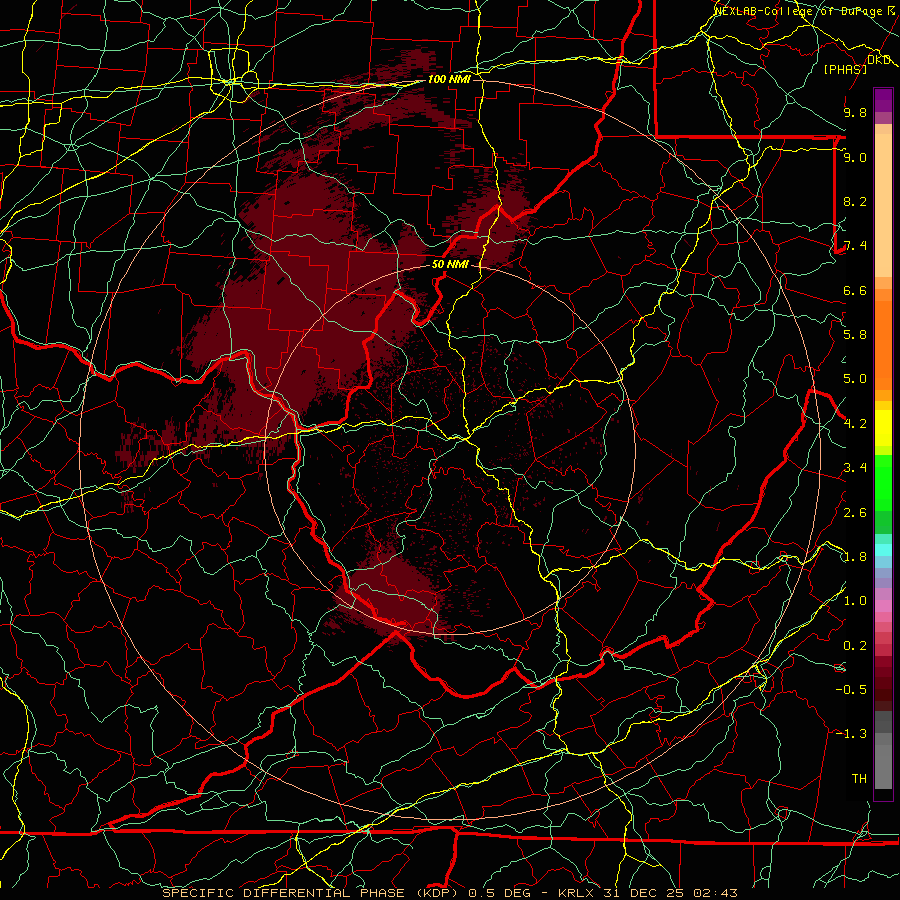Click the orange segment of the color bar

tap(883, 344)
